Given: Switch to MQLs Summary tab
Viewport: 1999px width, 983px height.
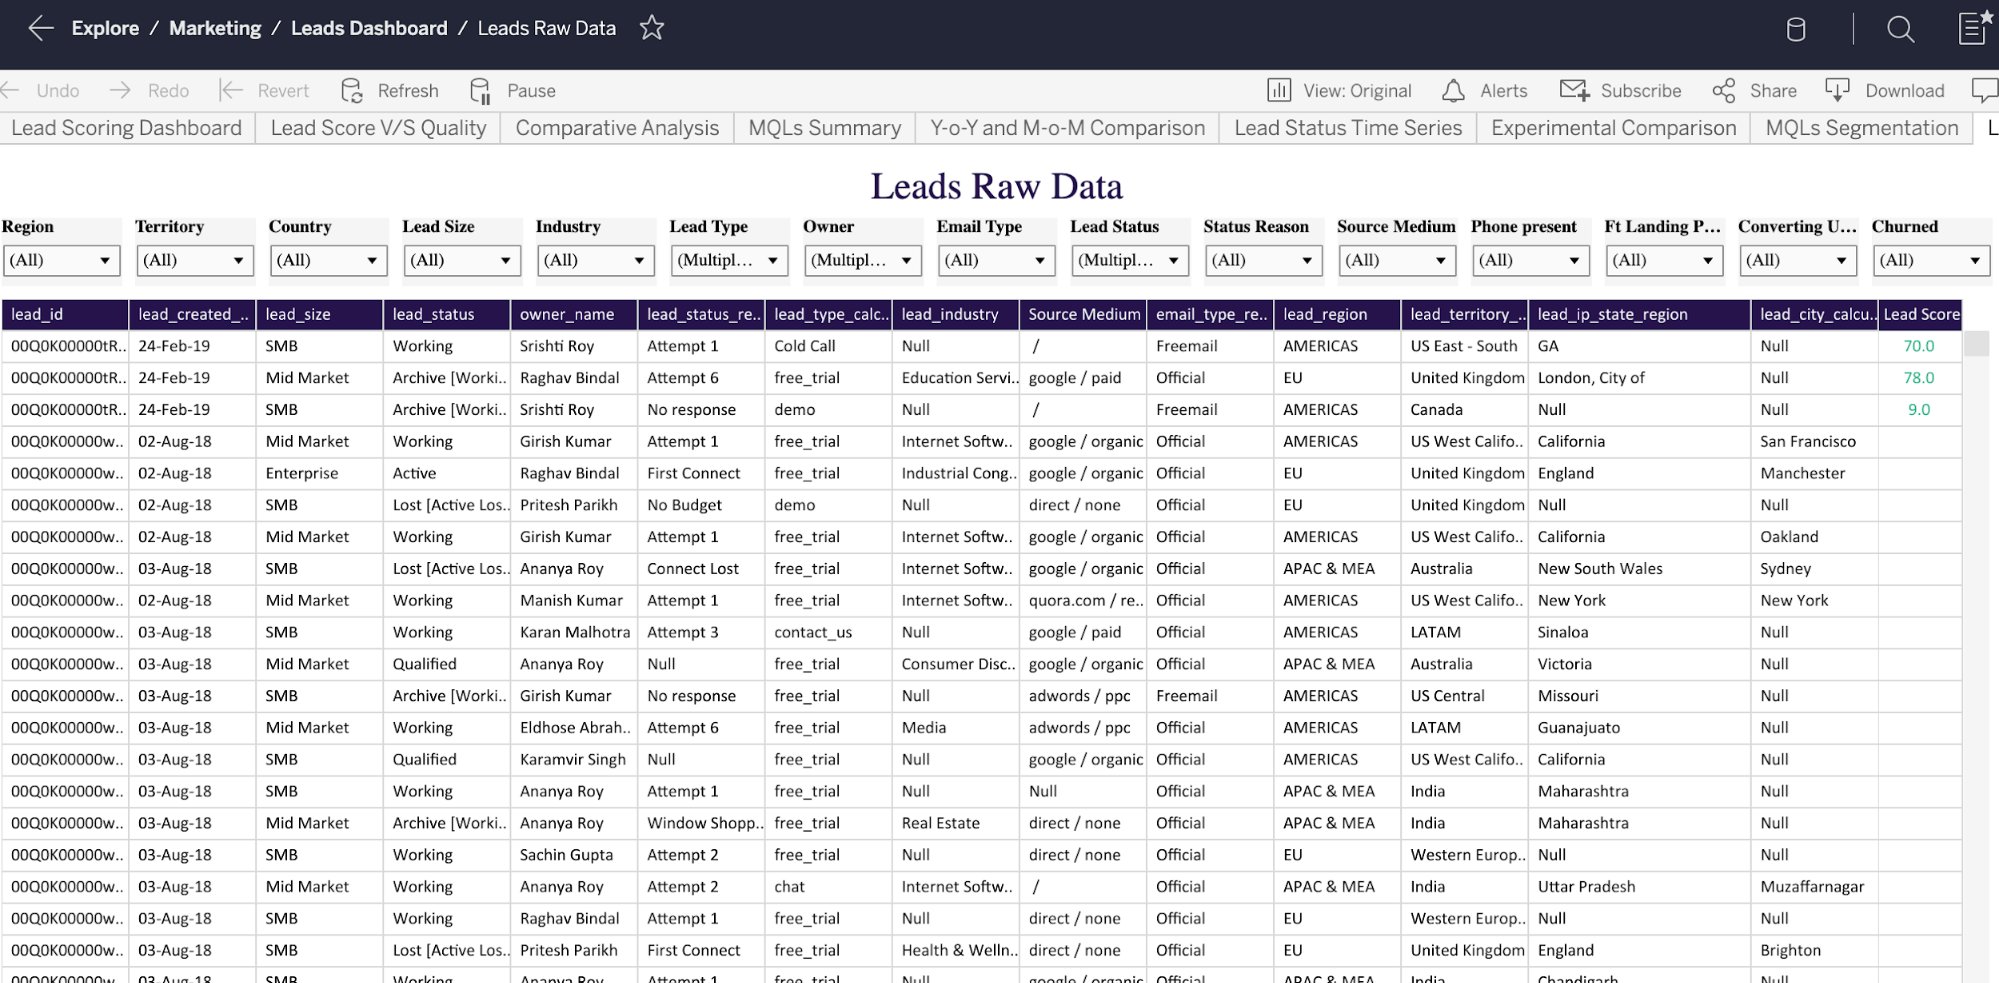Looking at the screenshot, I should [825, 128].
